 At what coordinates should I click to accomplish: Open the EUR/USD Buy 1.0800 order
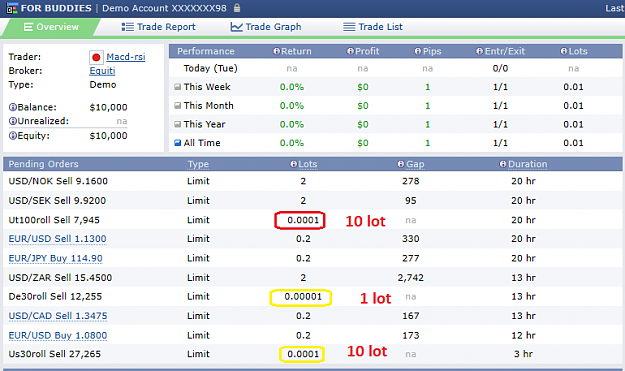58,335
